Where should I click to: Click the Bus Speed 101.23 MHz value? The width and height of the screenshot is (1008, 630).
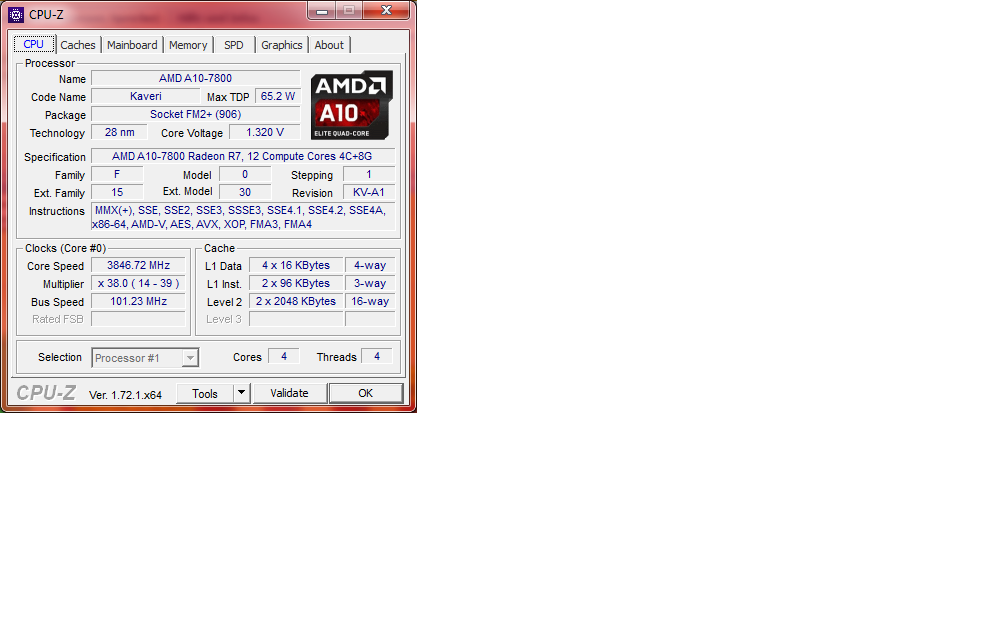point(138,302)
